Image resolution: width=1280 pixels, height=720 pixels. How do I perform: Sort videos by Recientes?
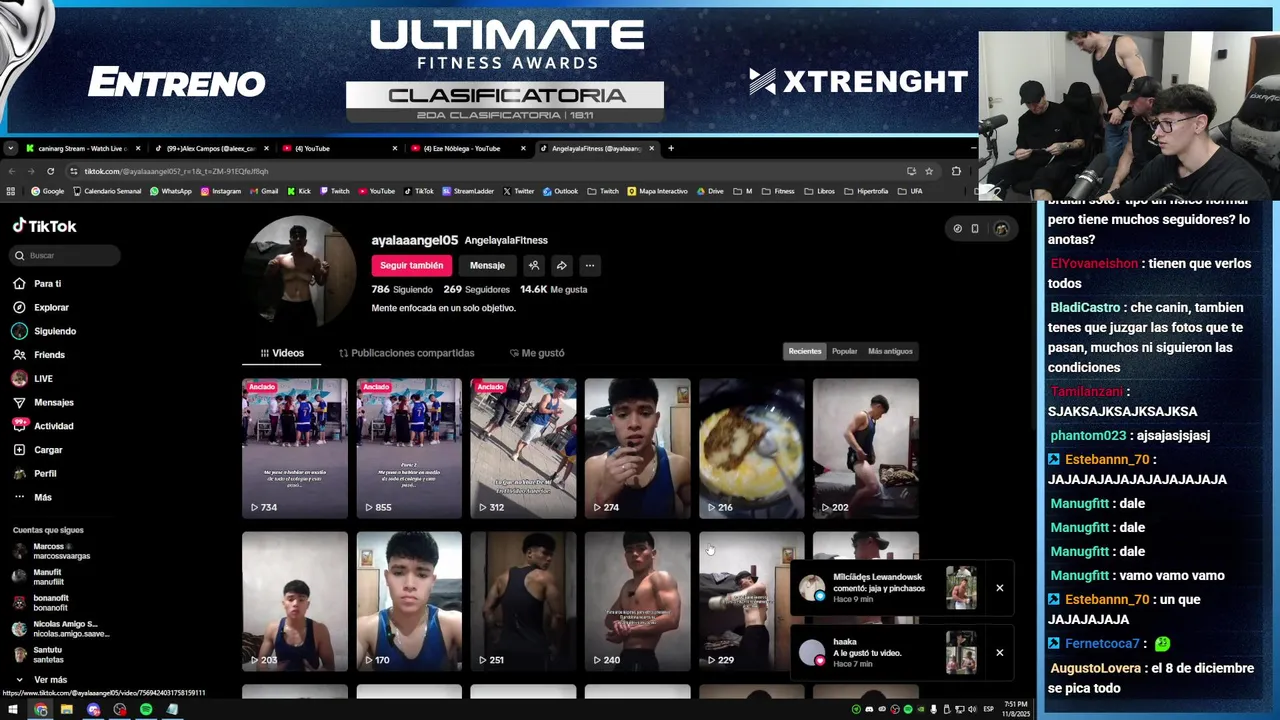coord(805,351)
